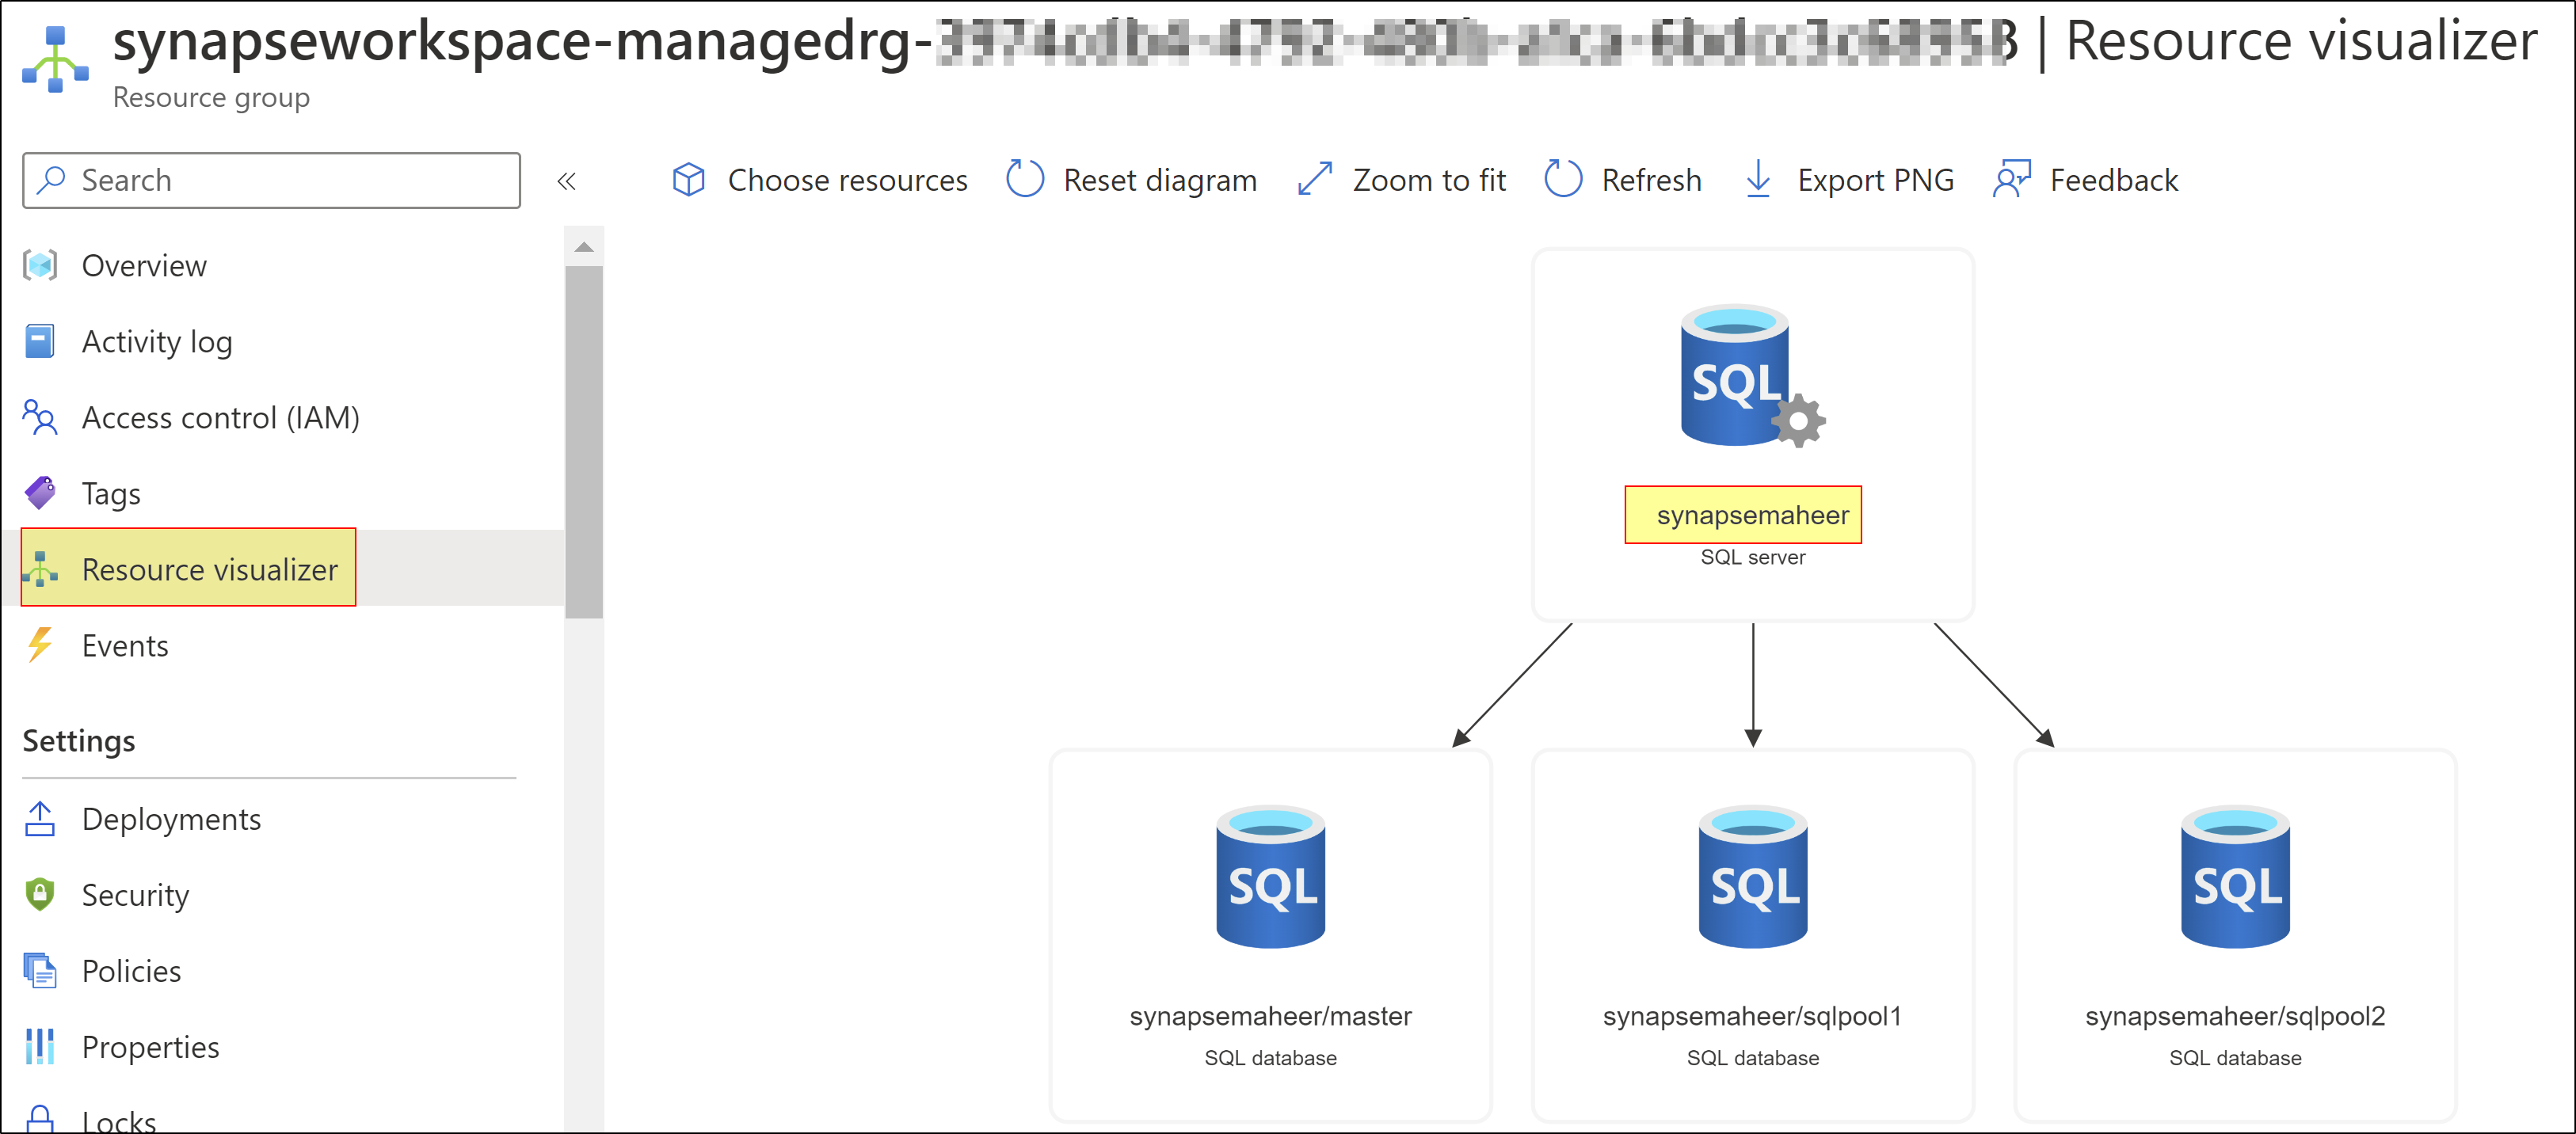Click the Security shield icon
This screenshot has height=1134, width=2576.
coord(39,895)
